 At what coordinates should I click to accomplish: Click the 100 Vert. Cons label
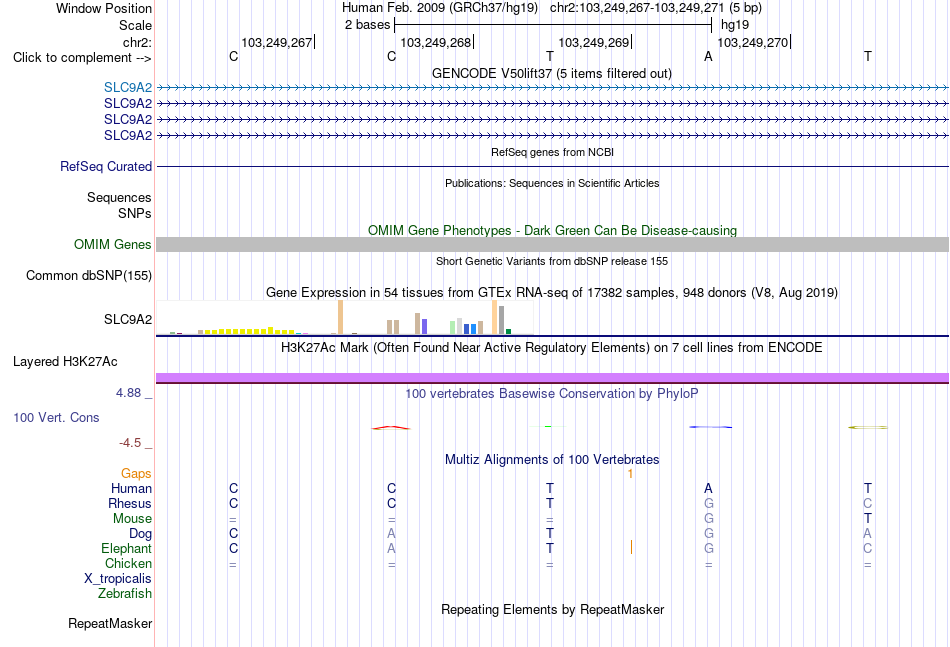(x=56, y=417)
